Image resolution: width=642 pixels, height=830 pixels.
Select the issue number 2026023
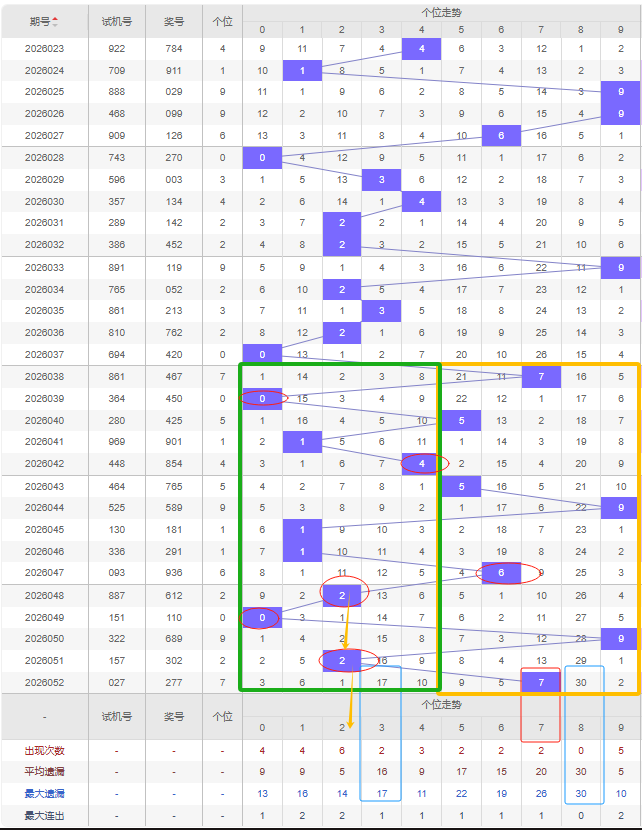[44, 49]
